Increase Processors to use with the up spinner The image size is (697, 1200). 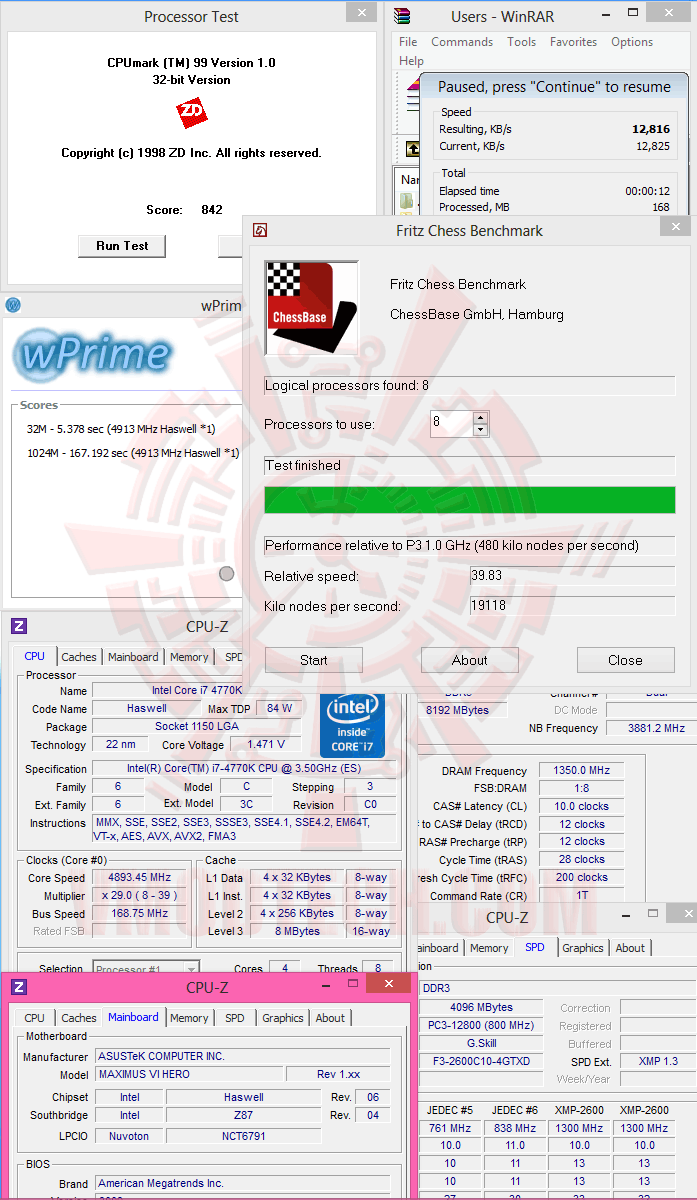pyautogui.click(x=480, y=417)
